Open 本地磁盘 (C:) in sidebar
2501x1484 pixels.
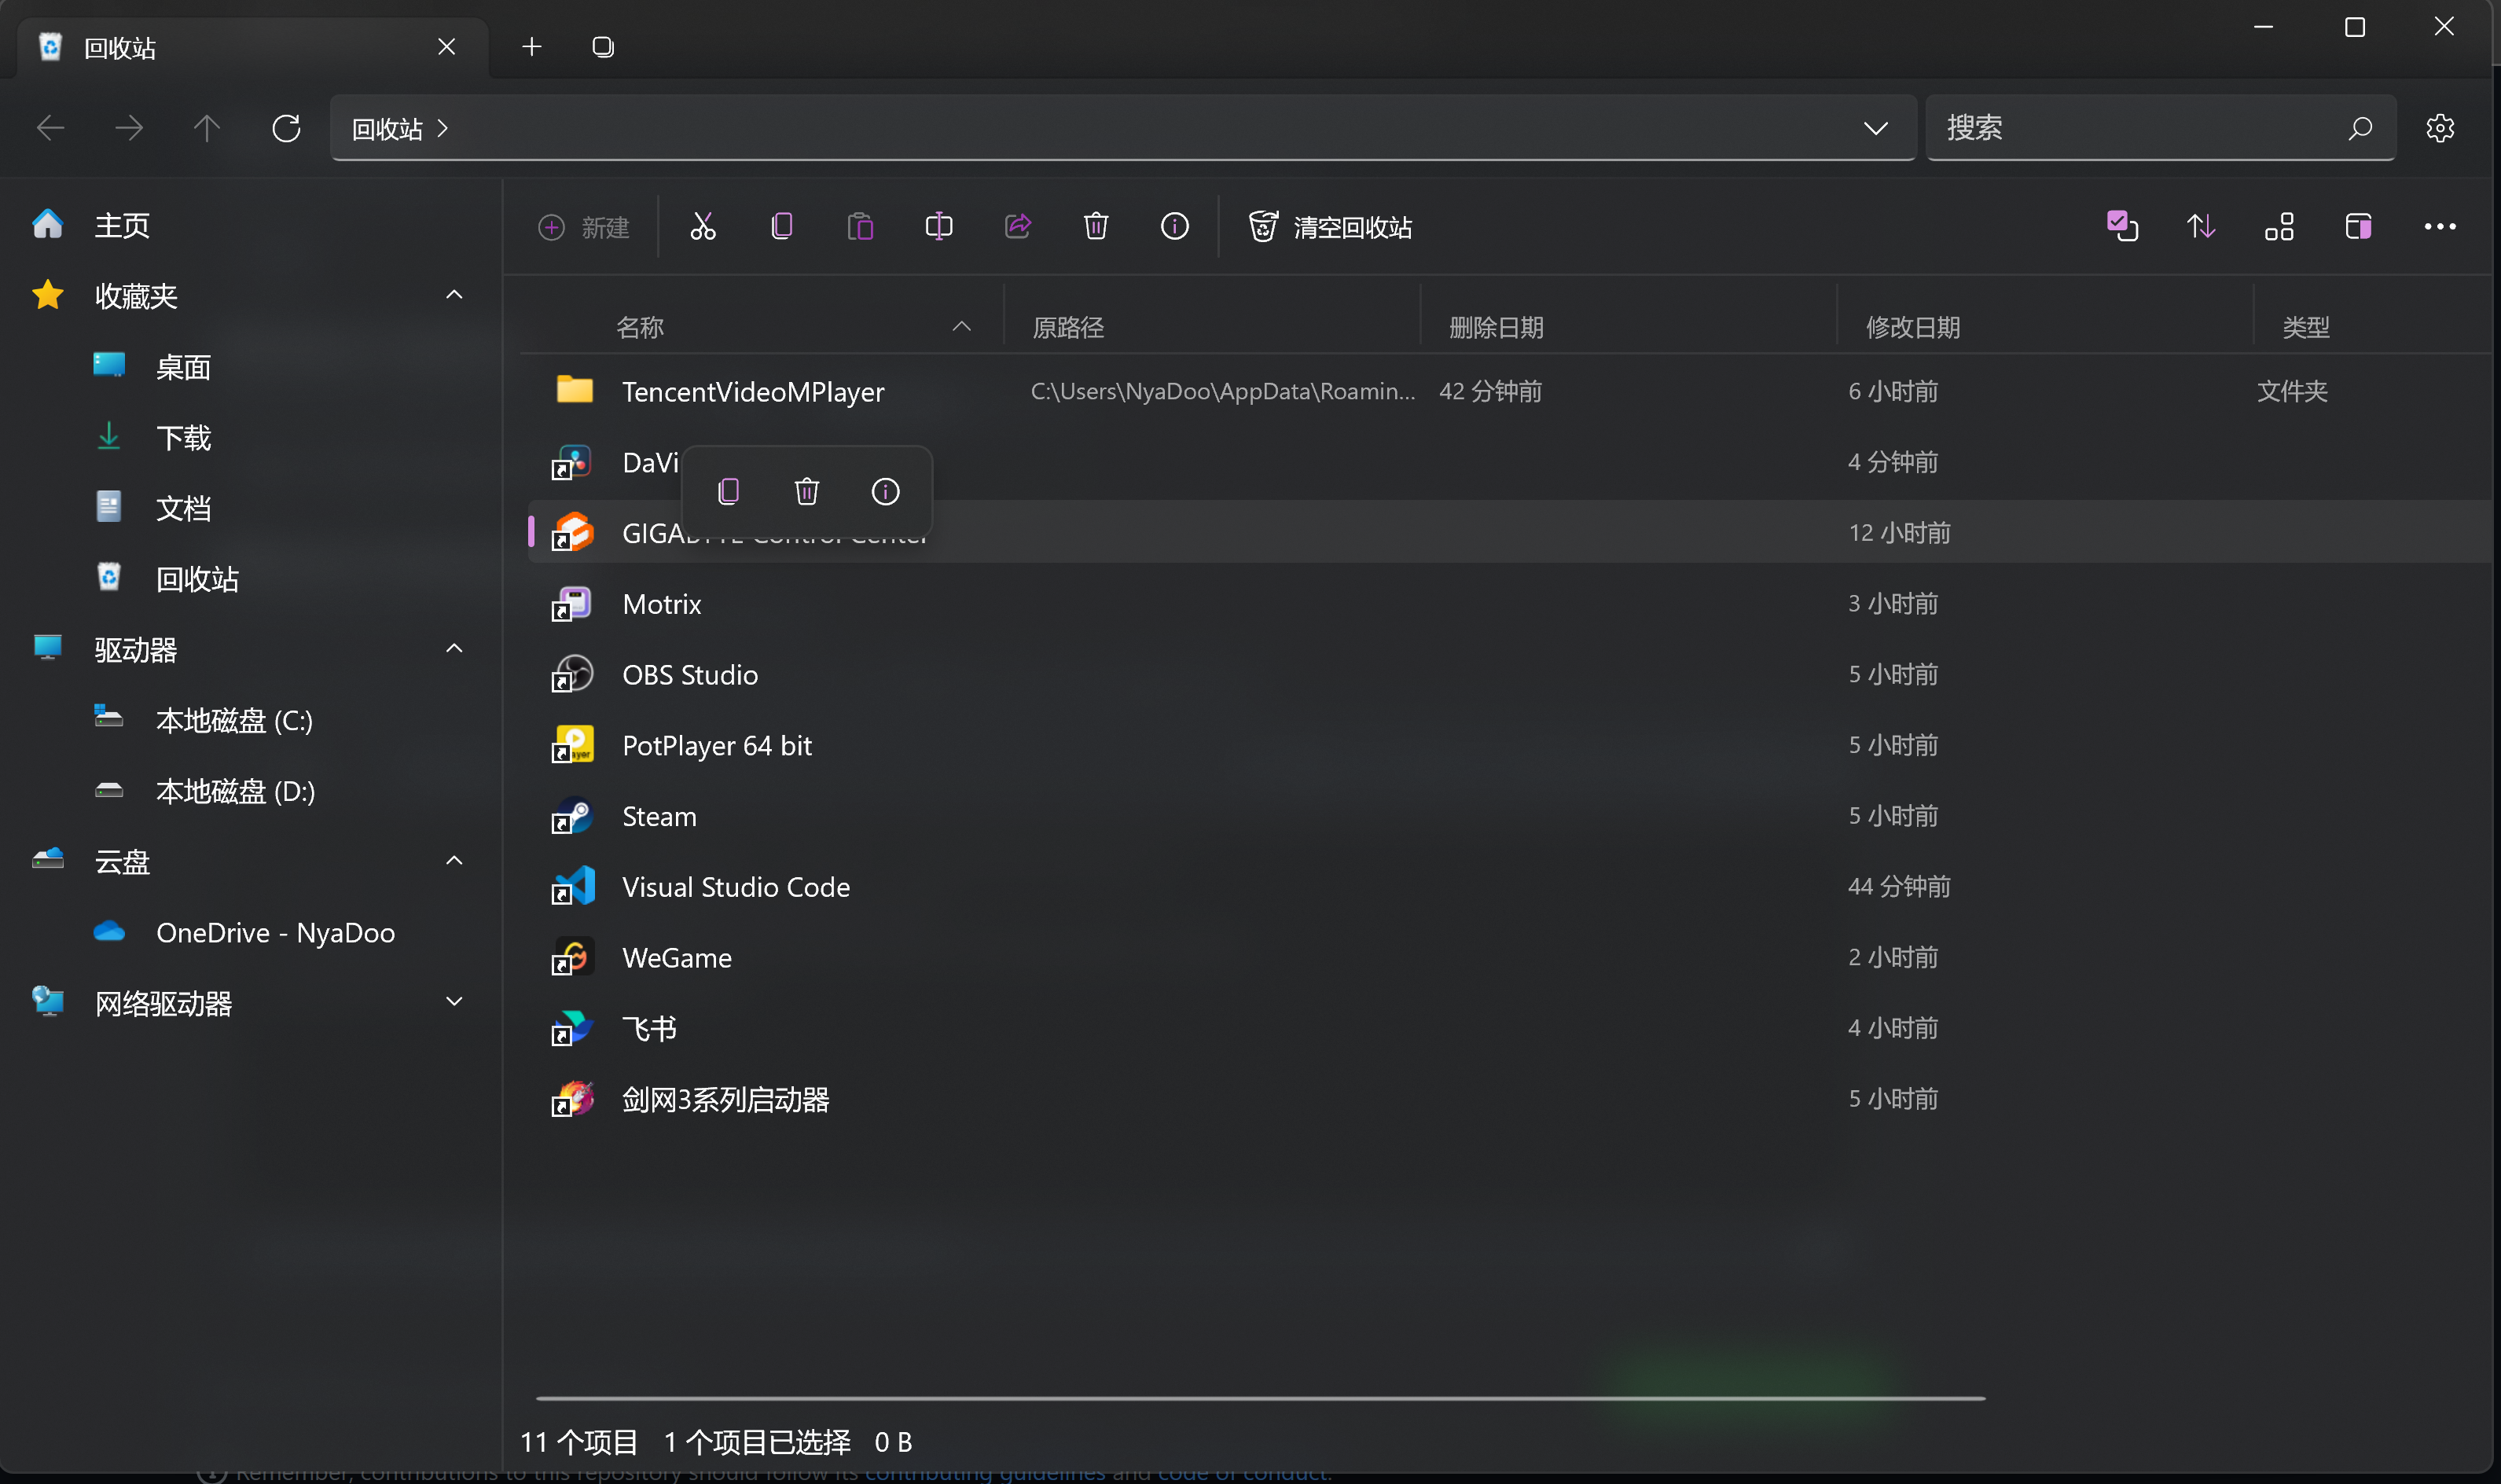point(234,720)
